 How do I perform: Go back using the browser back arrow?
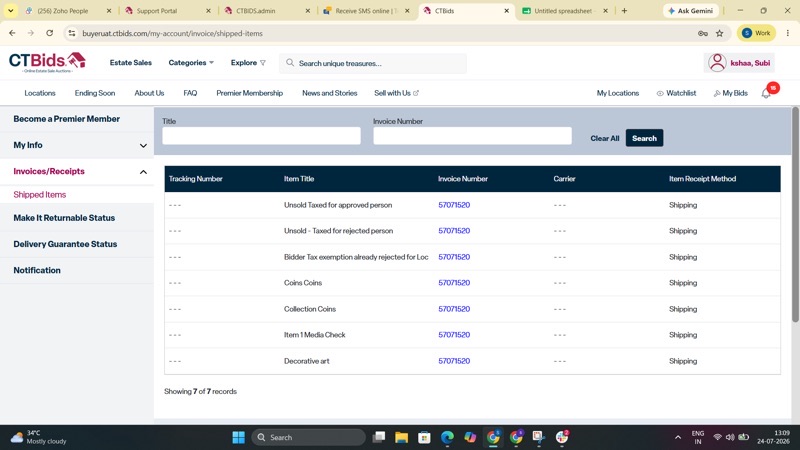click(12, 33)
